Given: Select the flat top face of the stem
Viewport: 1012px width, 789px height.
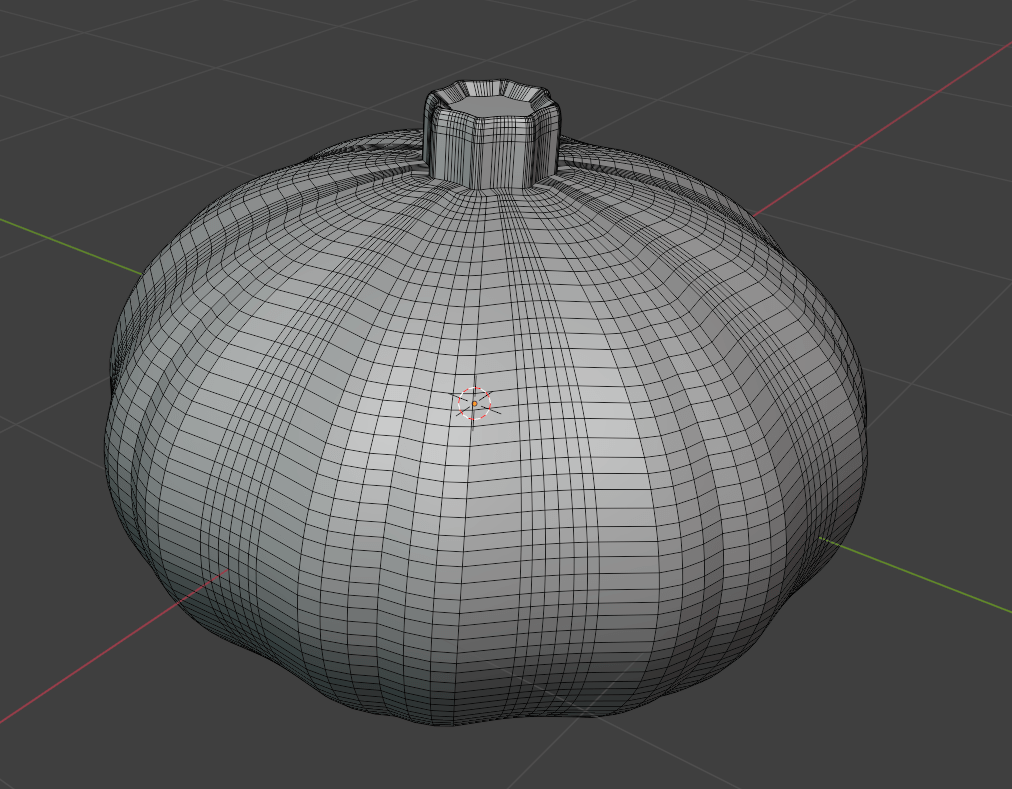Looking at the screenshot, I should pos(490,103).
